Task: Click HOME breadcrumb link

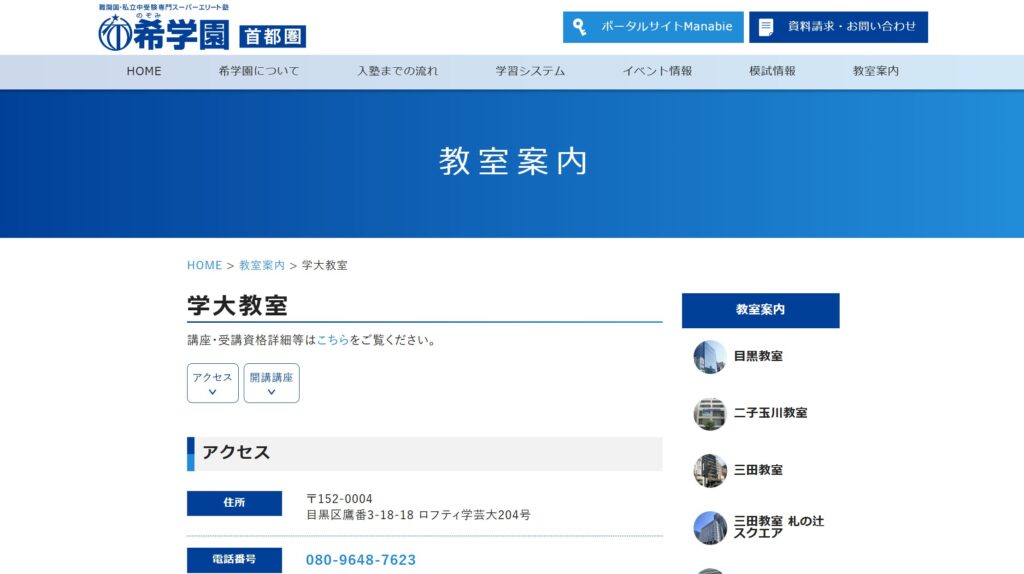Action: pos(204,265)
